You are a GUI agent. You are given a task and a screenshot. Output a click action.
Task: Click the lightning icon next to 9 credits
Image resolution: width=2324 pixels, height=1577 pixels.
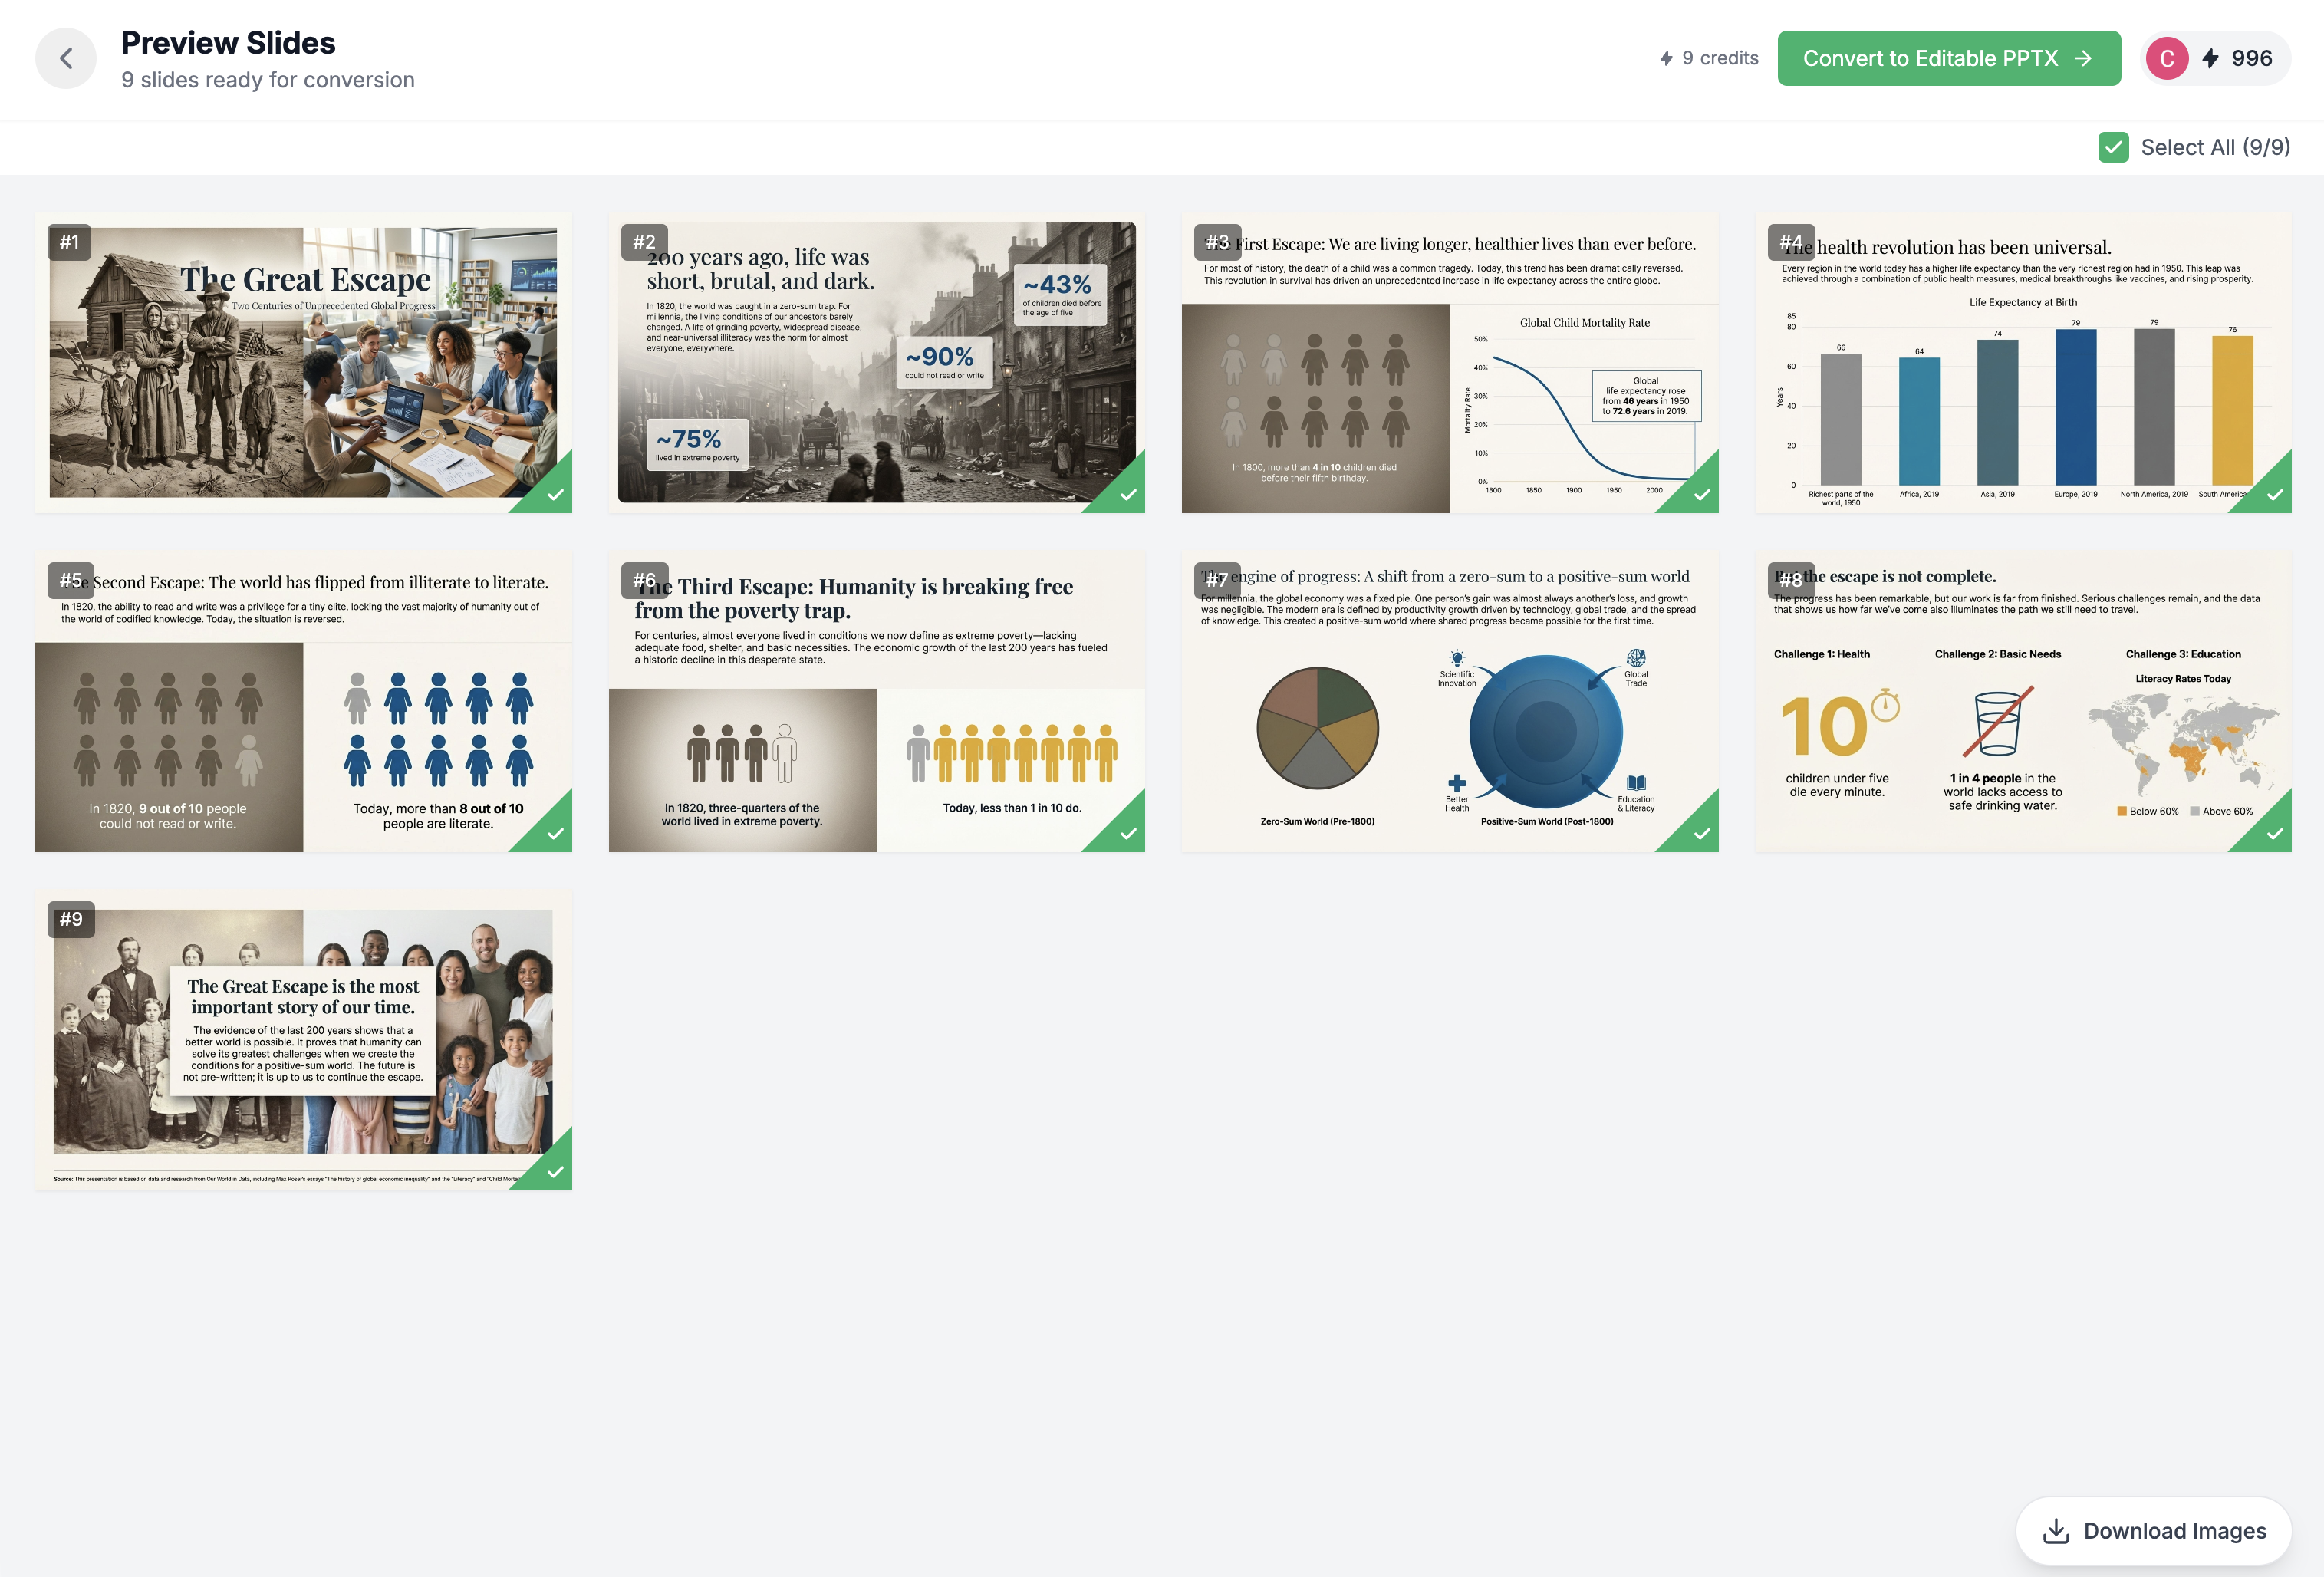click(1666, 58)
